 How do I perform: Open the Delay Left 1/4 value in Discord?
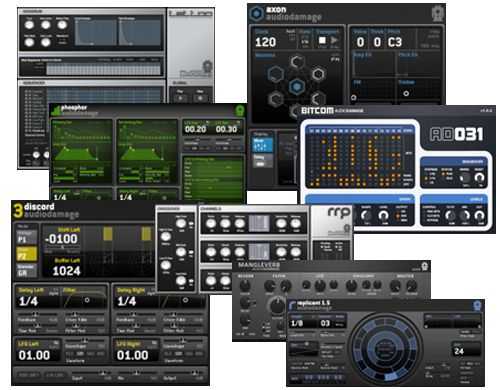pos(29,301)
